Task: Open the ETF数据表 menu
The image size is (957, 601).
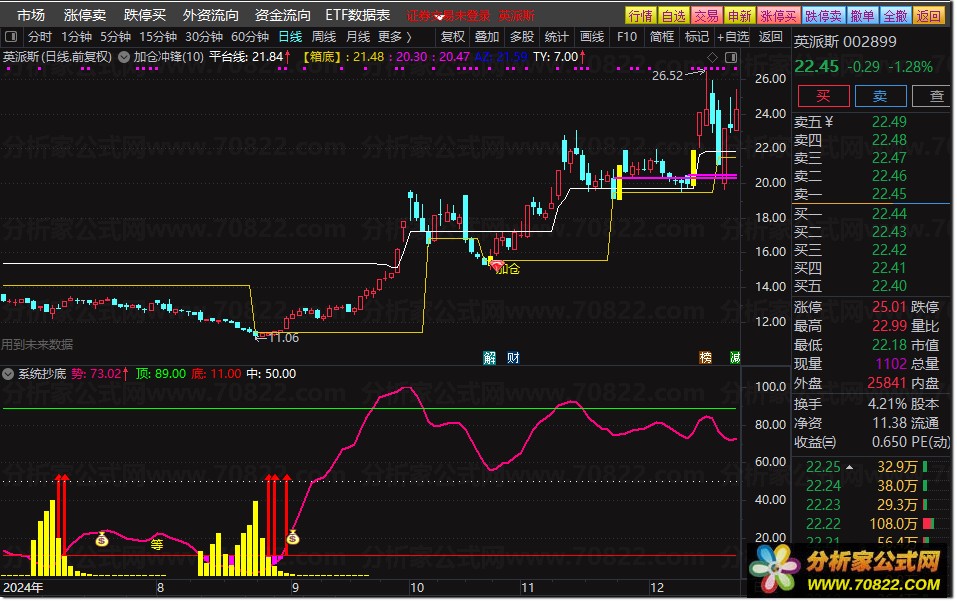Action: 358,15
